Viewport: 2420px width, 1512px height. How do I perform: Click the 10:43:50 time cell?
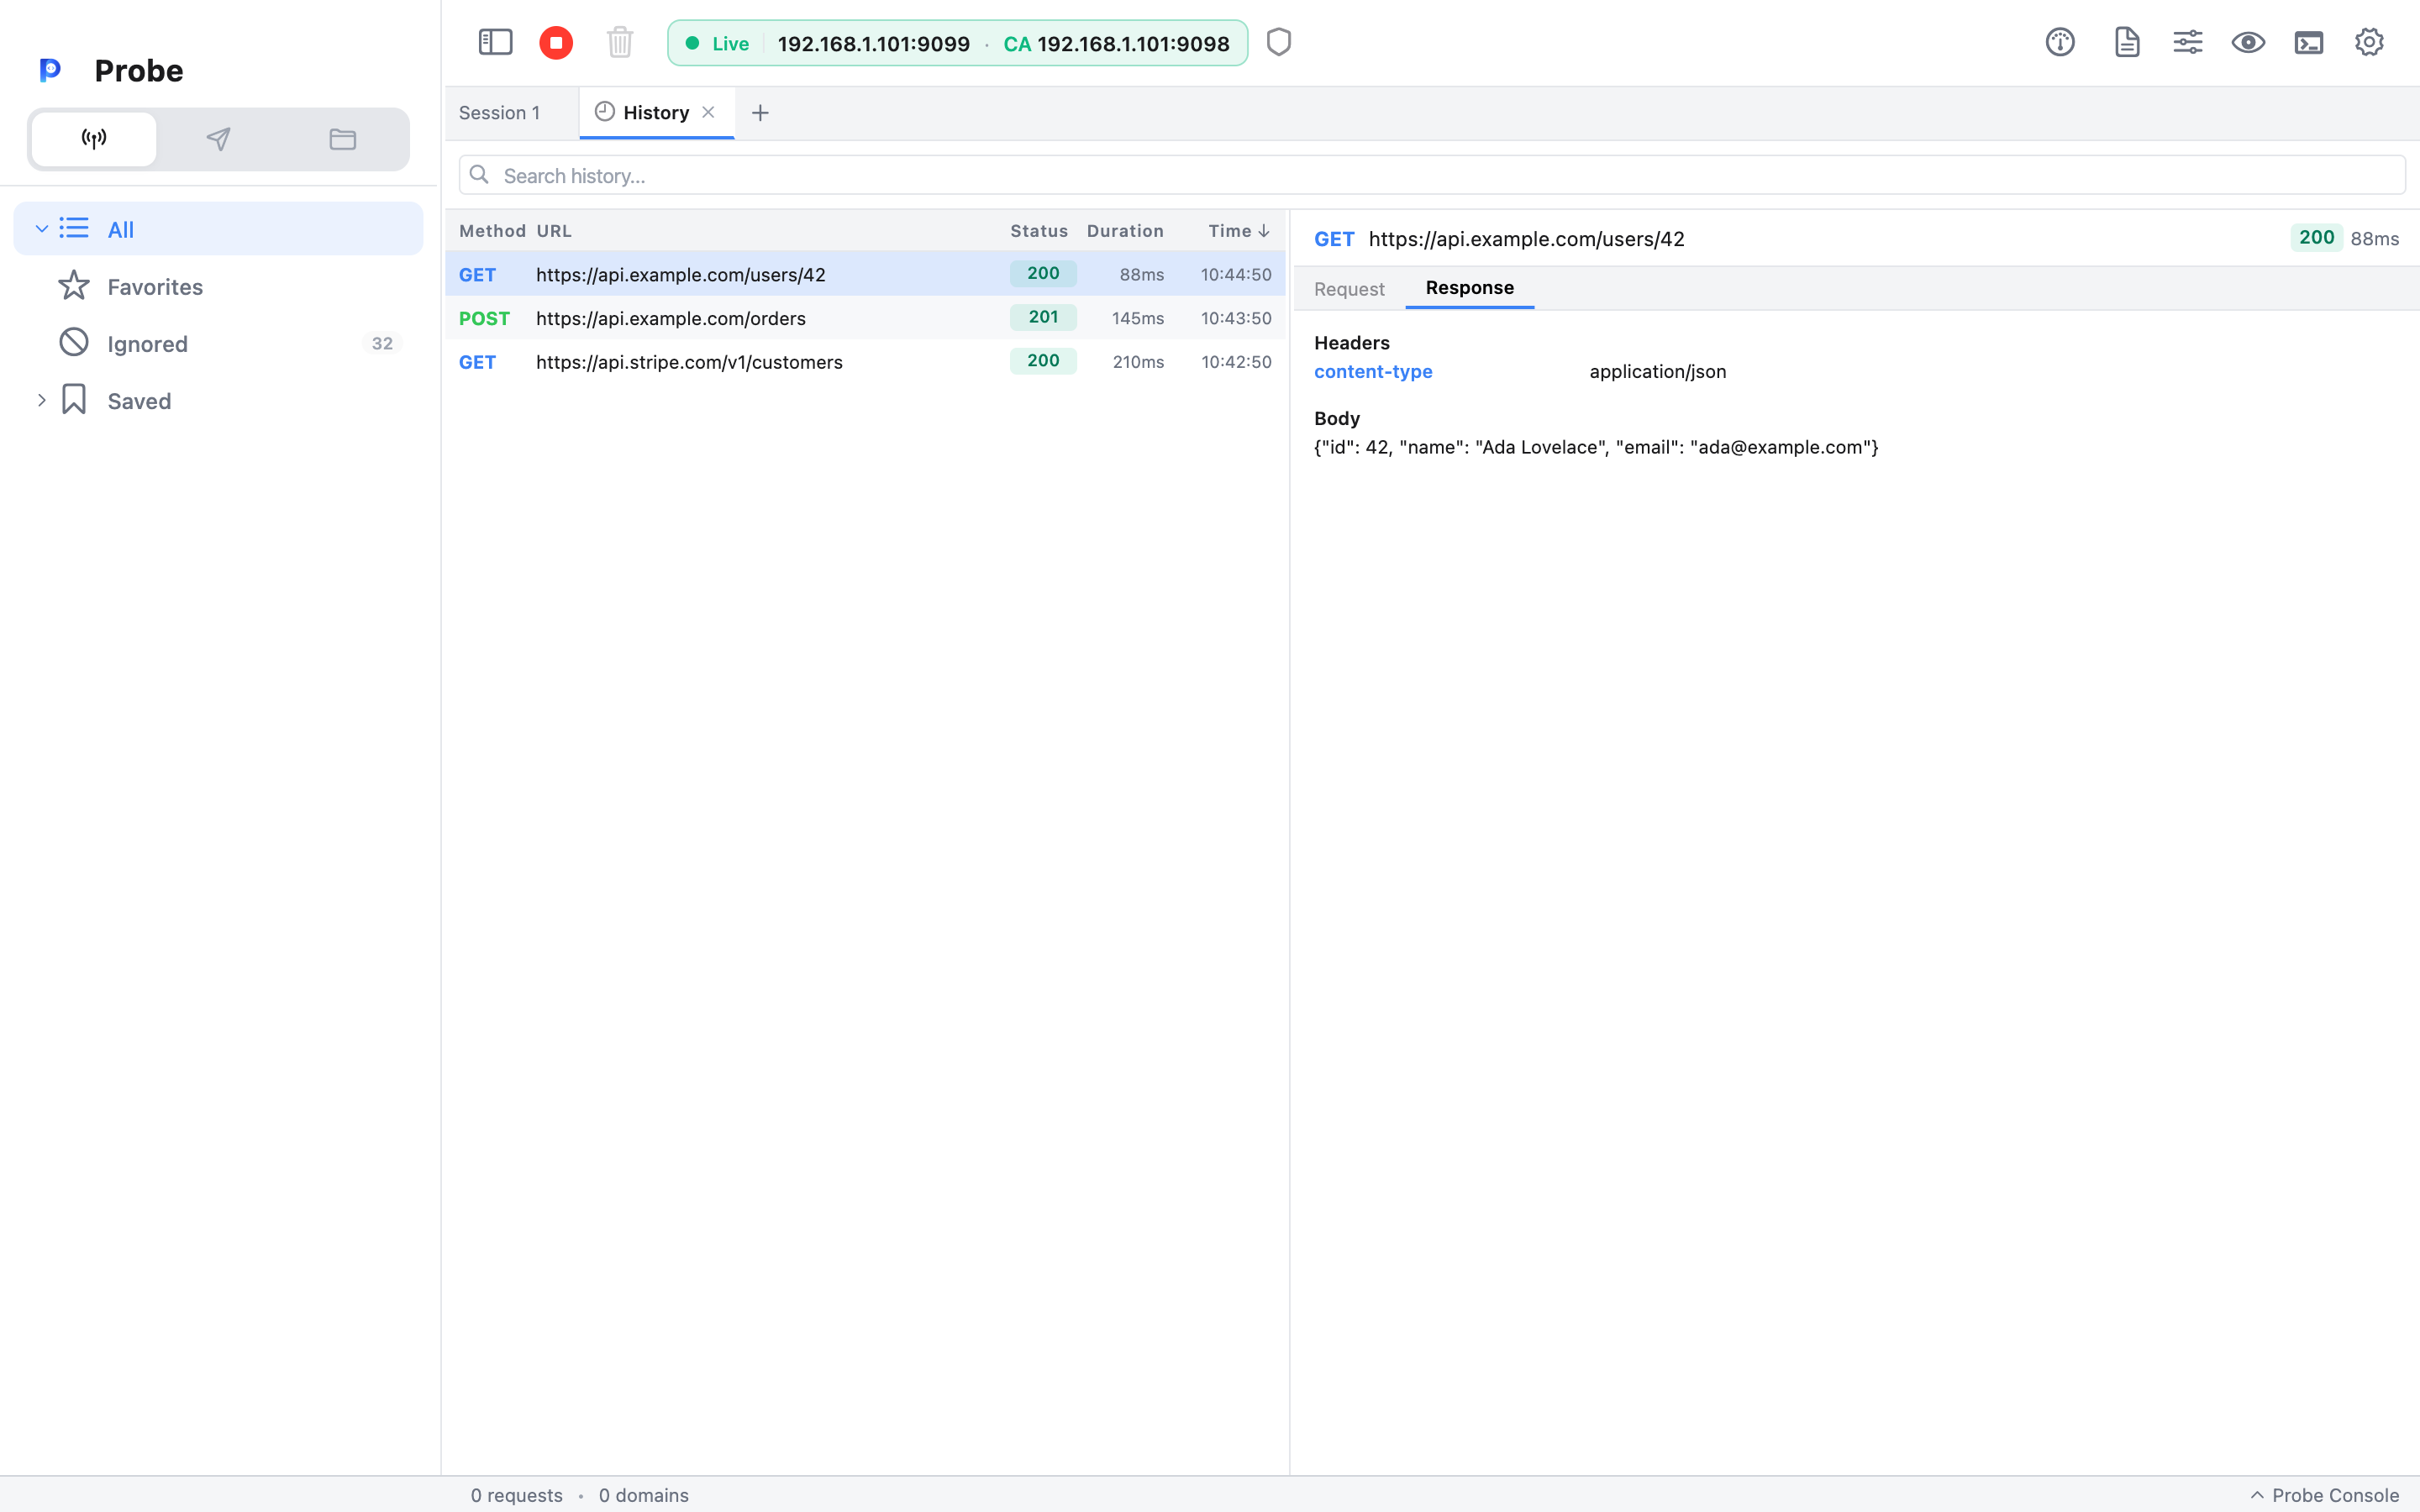point(1236,318)
